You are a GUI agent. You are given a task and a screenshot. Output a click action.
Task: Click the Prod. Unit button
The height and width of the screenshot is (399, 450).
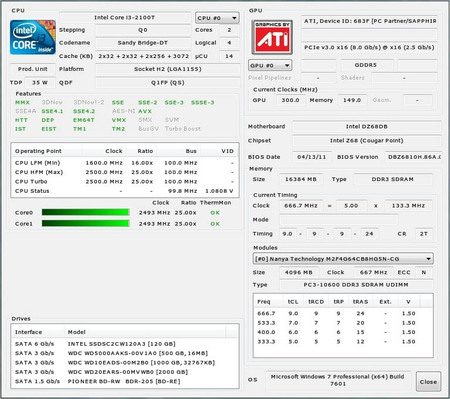pyautogui.click(x=33, y=69)
